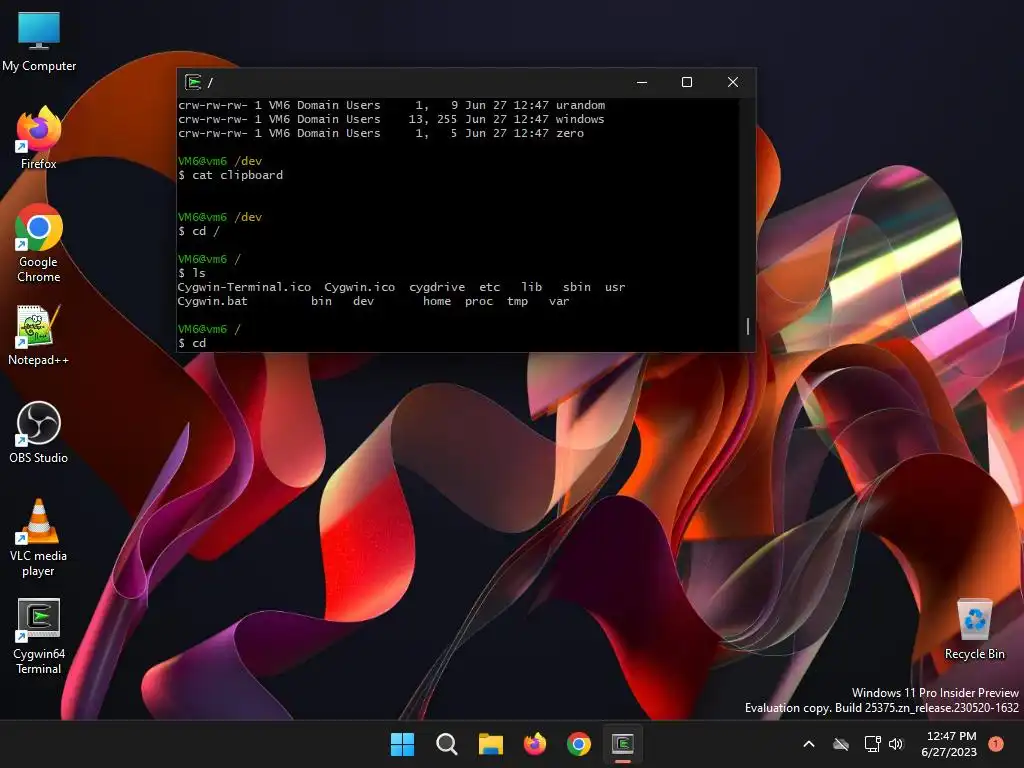1024x768 pixels.
Task: Minimize the Cygwin terminal window
Action: point(642,82)
